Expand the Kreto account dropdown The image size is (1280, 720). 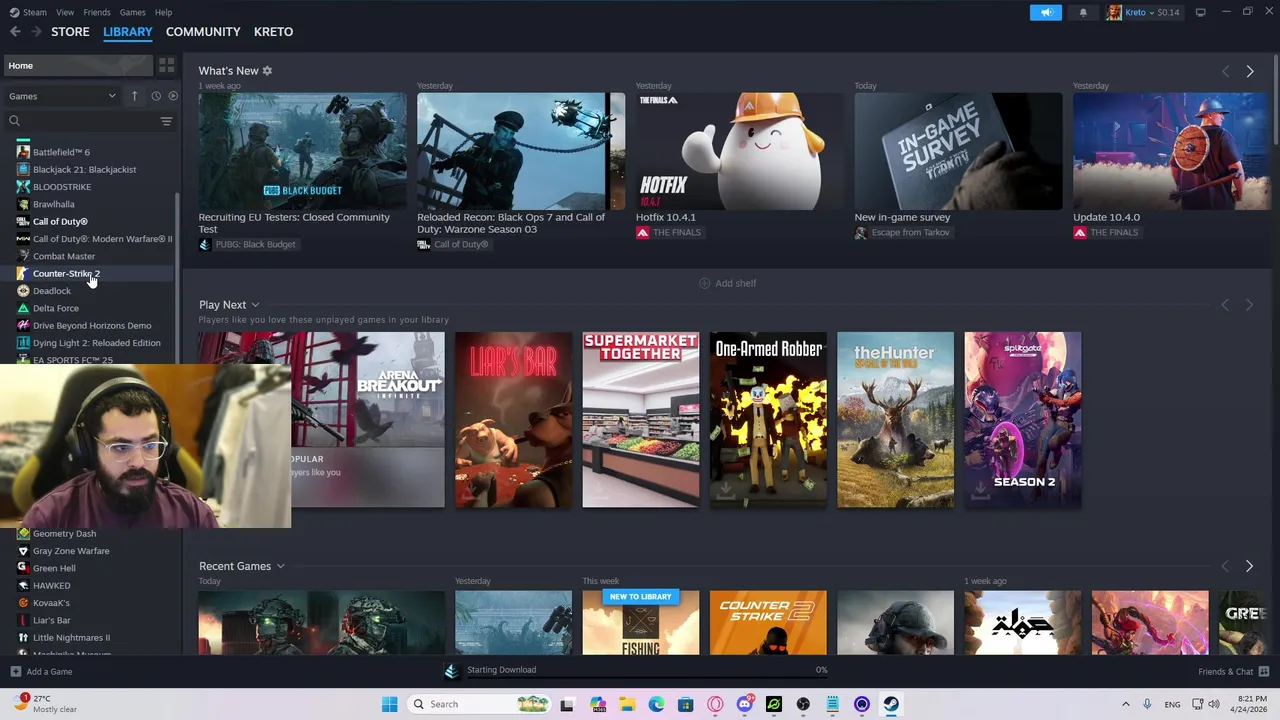(x=1141, y=12)
